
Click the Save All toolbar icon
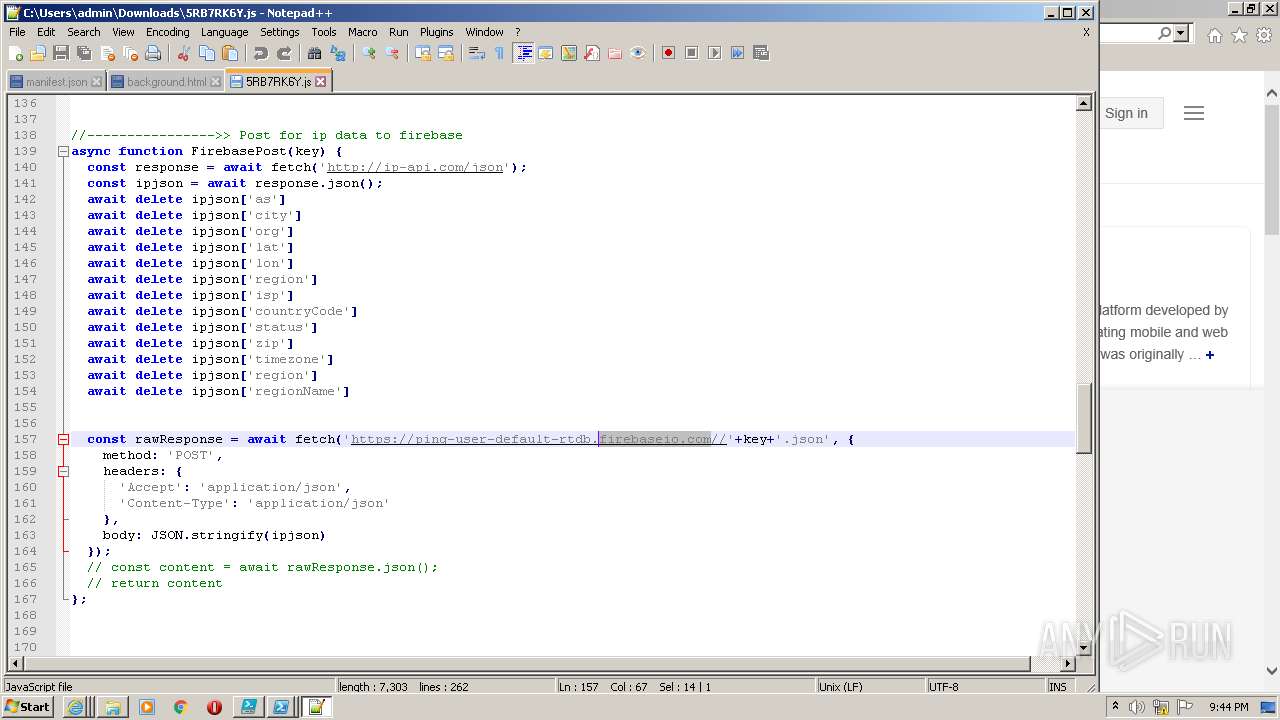tap(84, 53)
